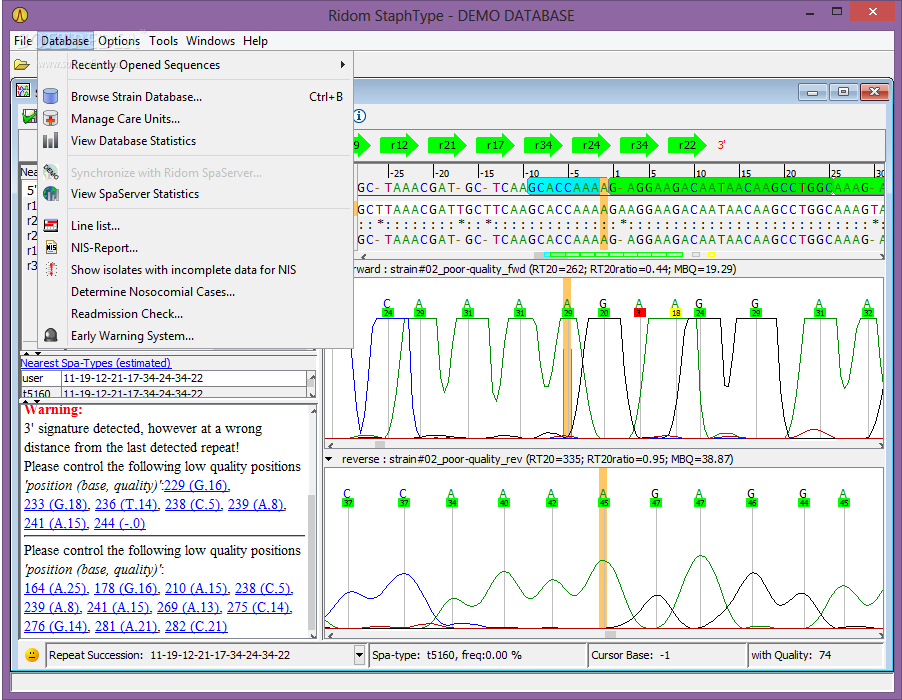Viewport: 902px width, 700px height.
Task: Jump to position 236 (T.14)
Action: click(x=126, y=504)
